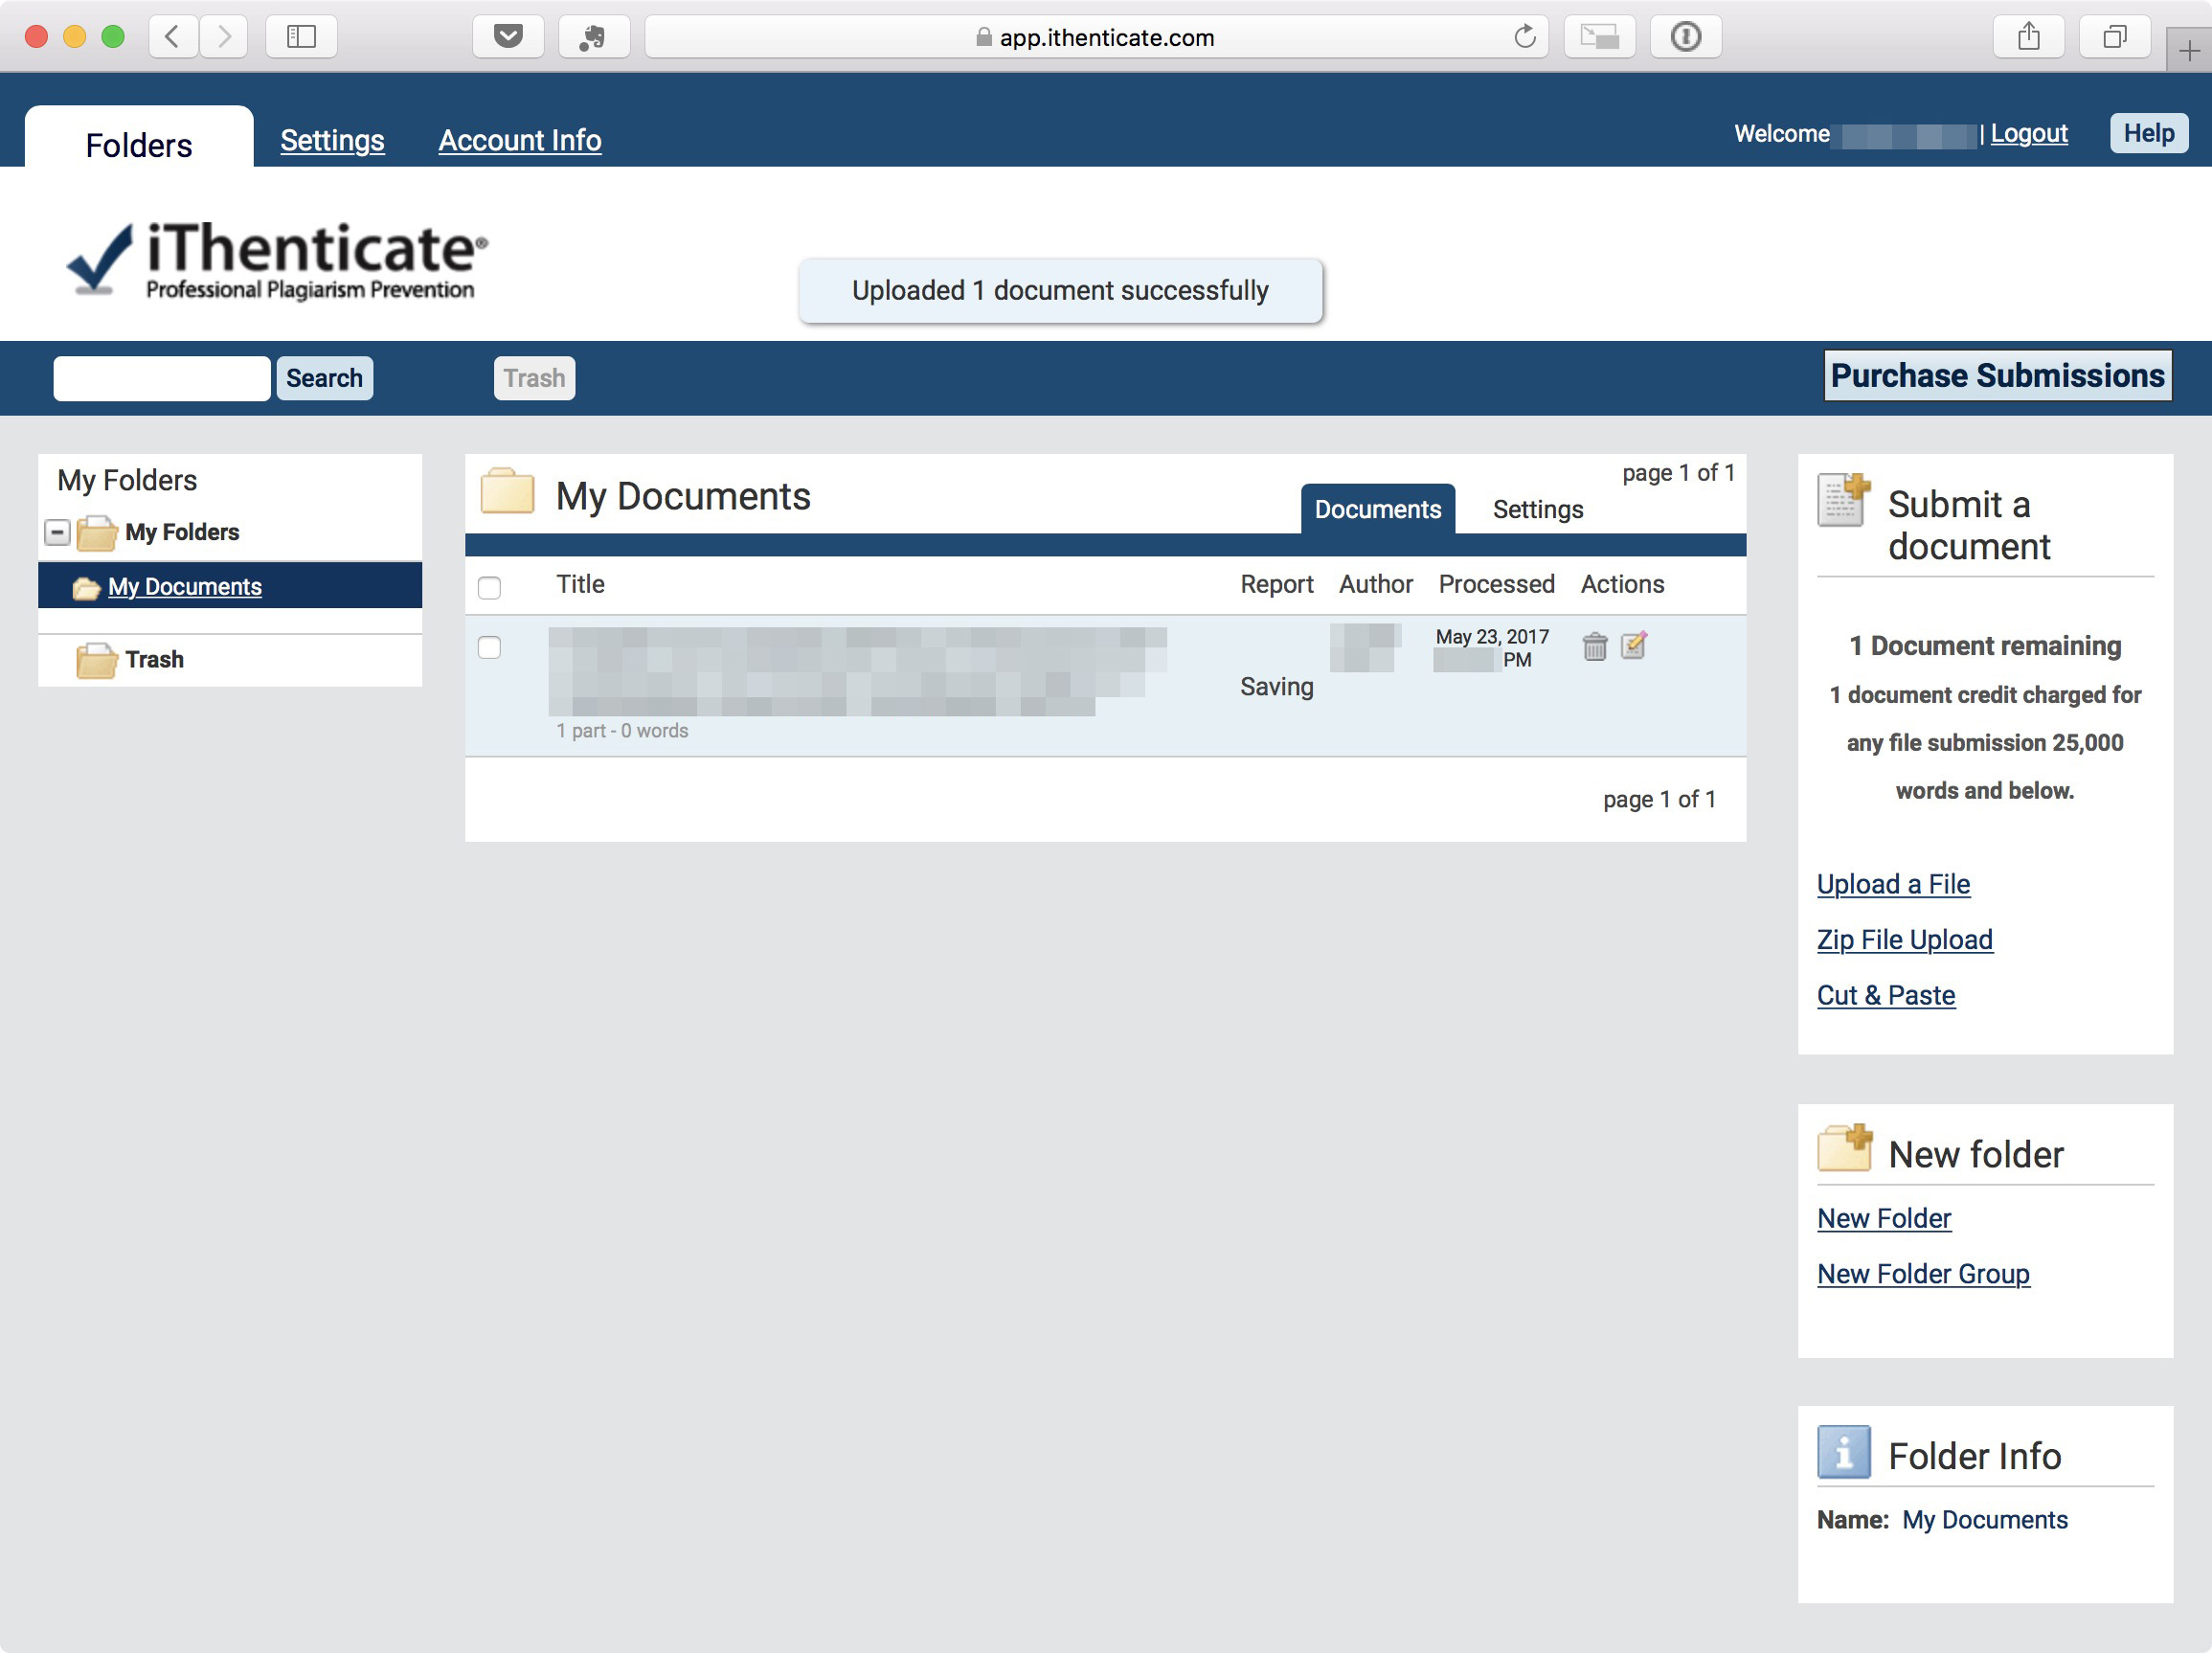Click the Upload a File link
2212x1653 pixels.
tap(1892, 884)
